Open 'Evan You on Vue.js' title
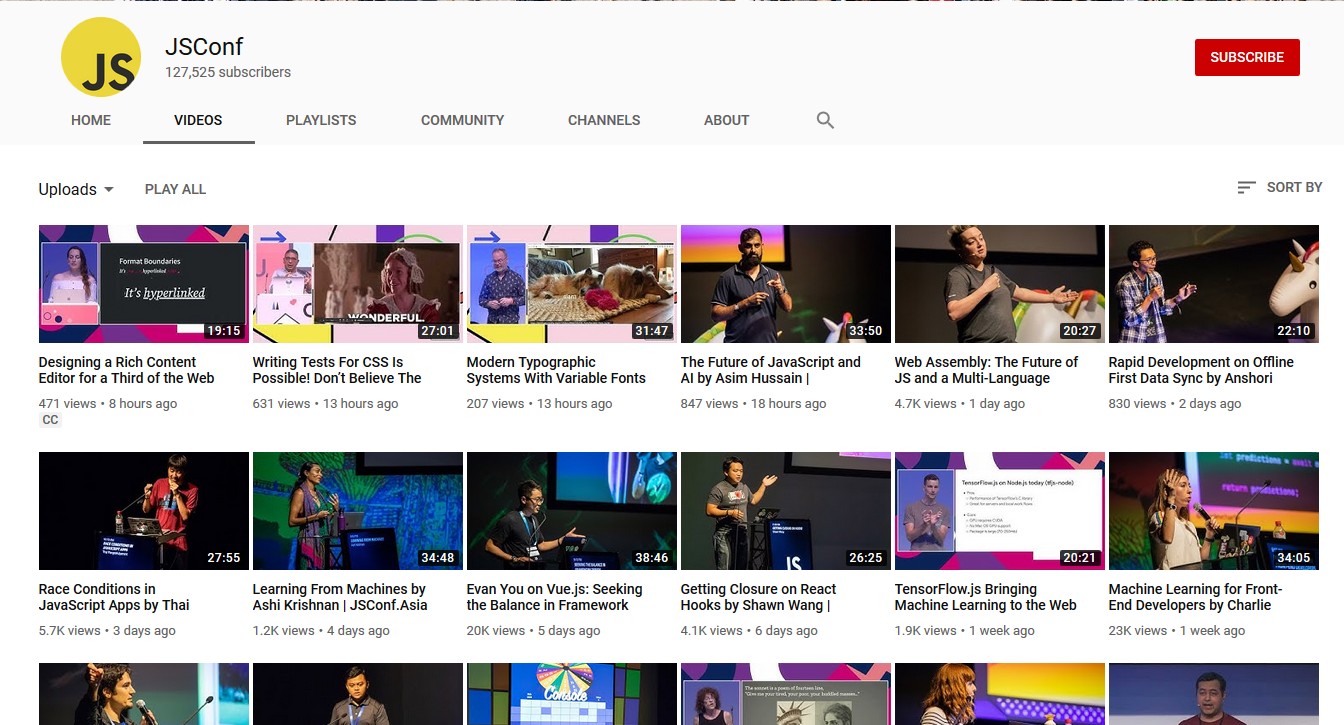Viewport: 1344px width, 725px height. tap(555, 597)
